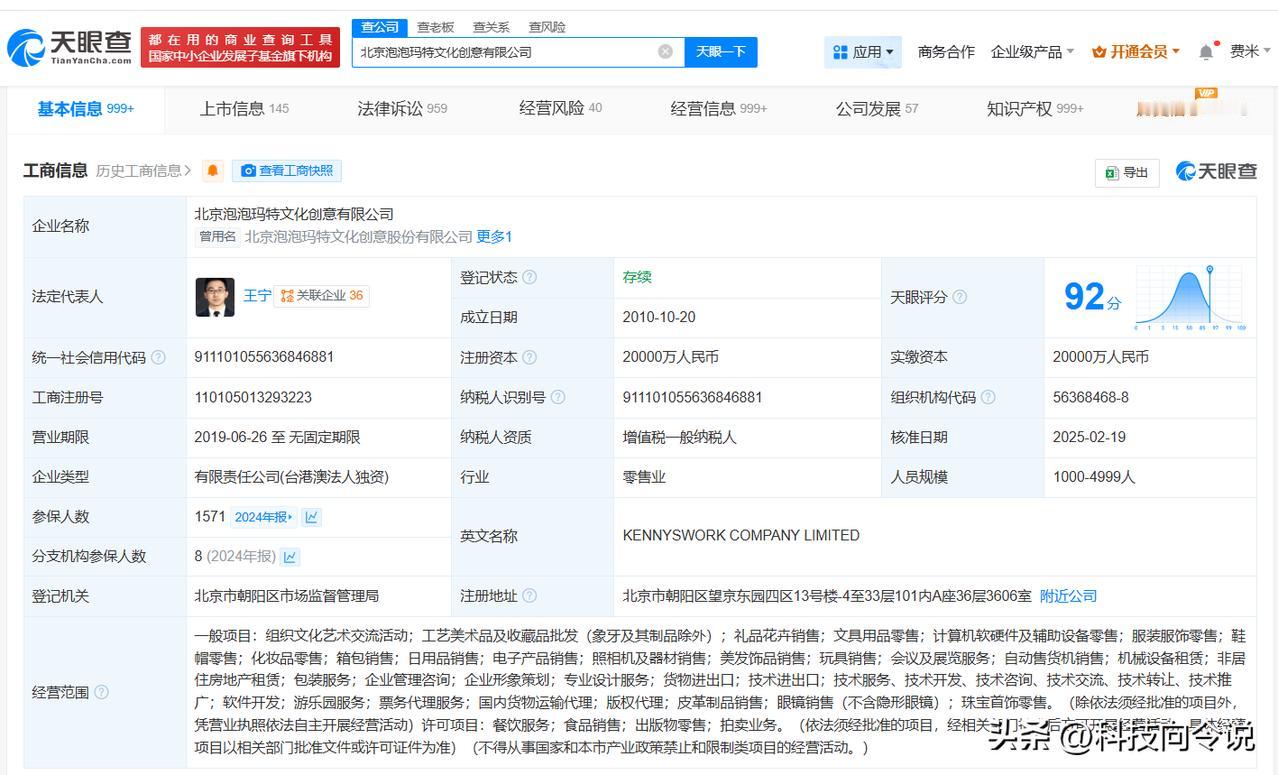Click help icon next to 经营范围
The height and width of the screenshot is (775, 1278).
tap(101, 692)
